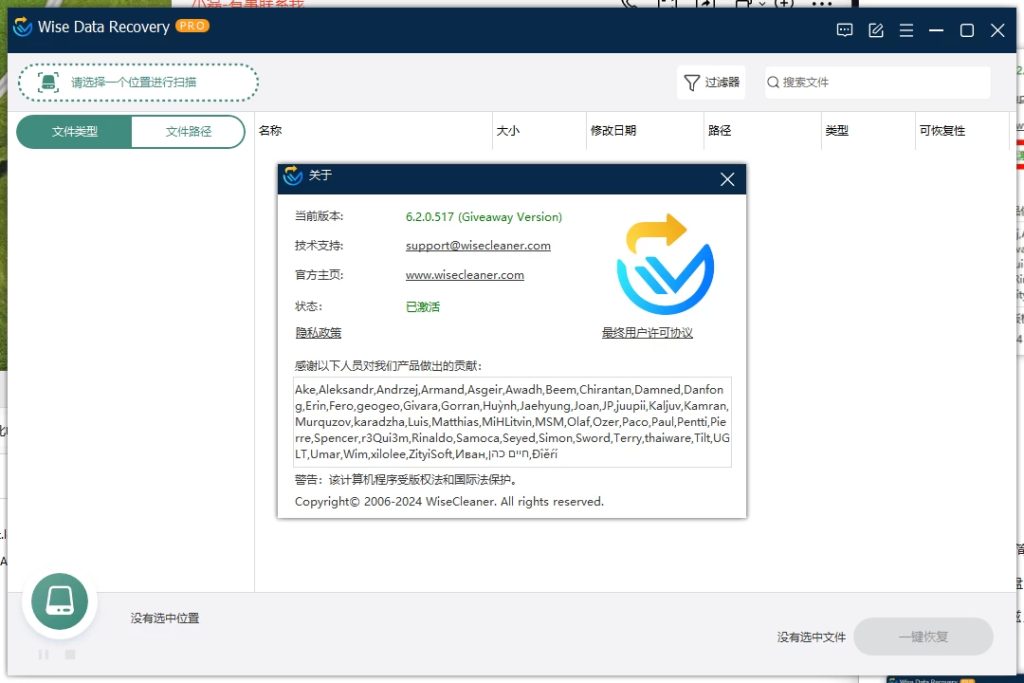Click the version text 6.2.0.517
Image resolution: width=1024 pixels, height=683 pixels.
(483, 217)
